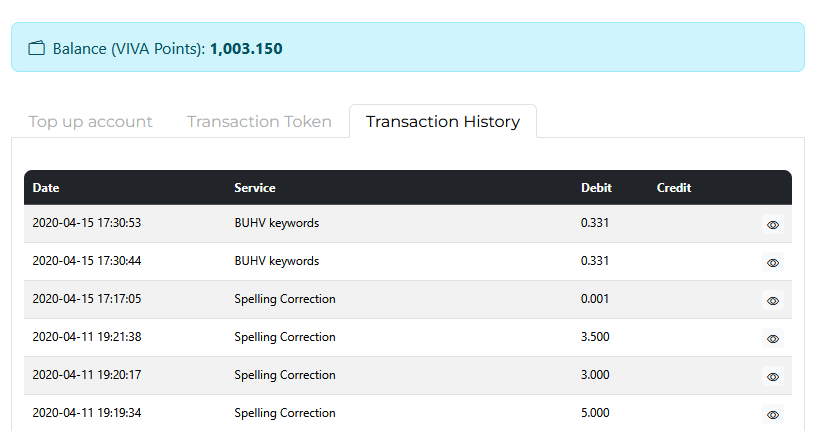818x431 pixels.
Task: Click the date 2020-04-11 19:19:34
Action: pos(86,413)
